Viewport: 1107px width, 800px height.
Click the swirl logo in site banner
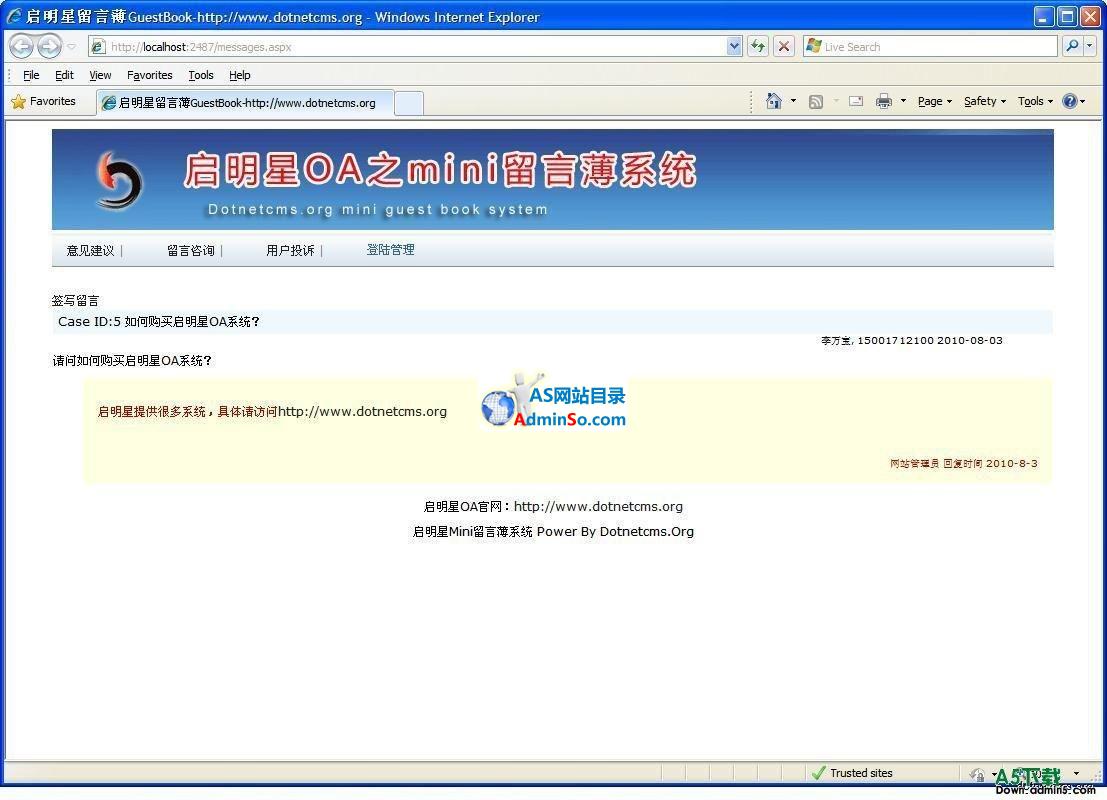pyautogui.click(x=119, y=180)
